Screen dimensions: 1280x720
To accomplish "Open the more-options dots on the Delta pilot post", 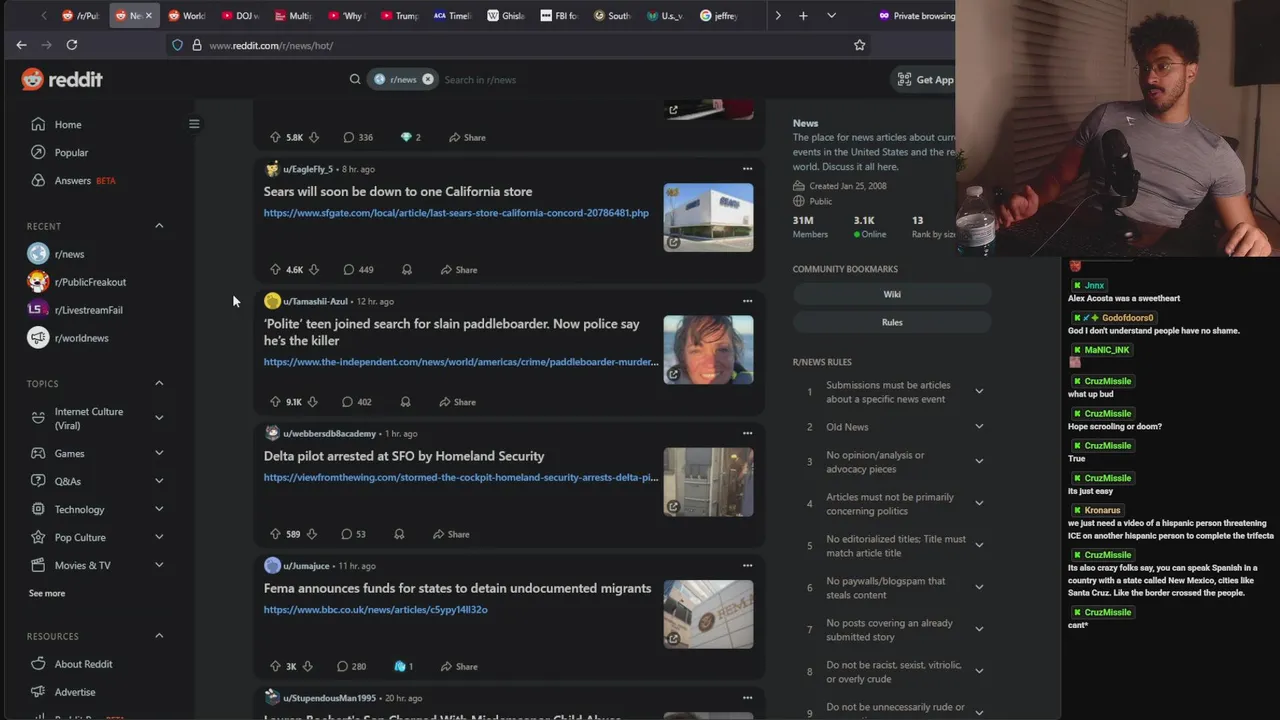I will (x=747, y=433).
